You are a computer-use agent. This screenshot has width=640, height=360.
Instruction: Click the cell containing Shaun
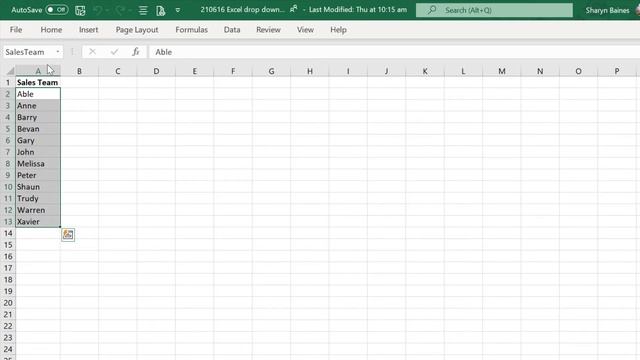pyautogui.click(x=38, y=187)
